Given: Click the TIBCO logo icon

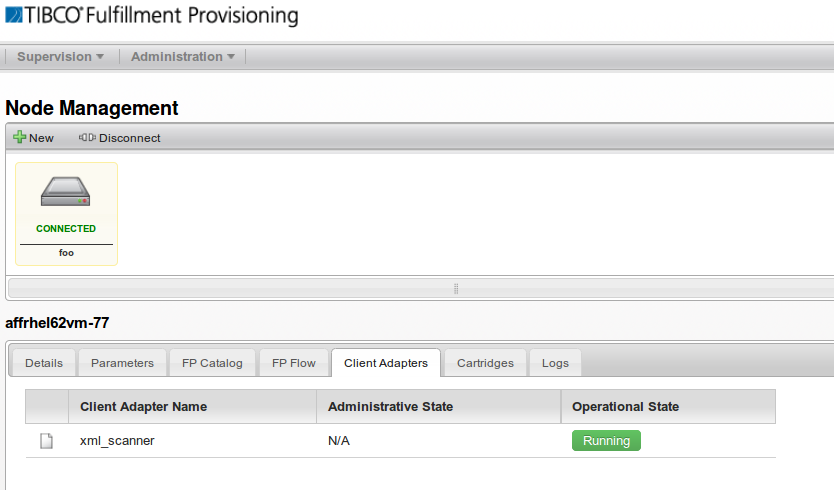Looking at the screenshot, I should [x=14, y=15].
